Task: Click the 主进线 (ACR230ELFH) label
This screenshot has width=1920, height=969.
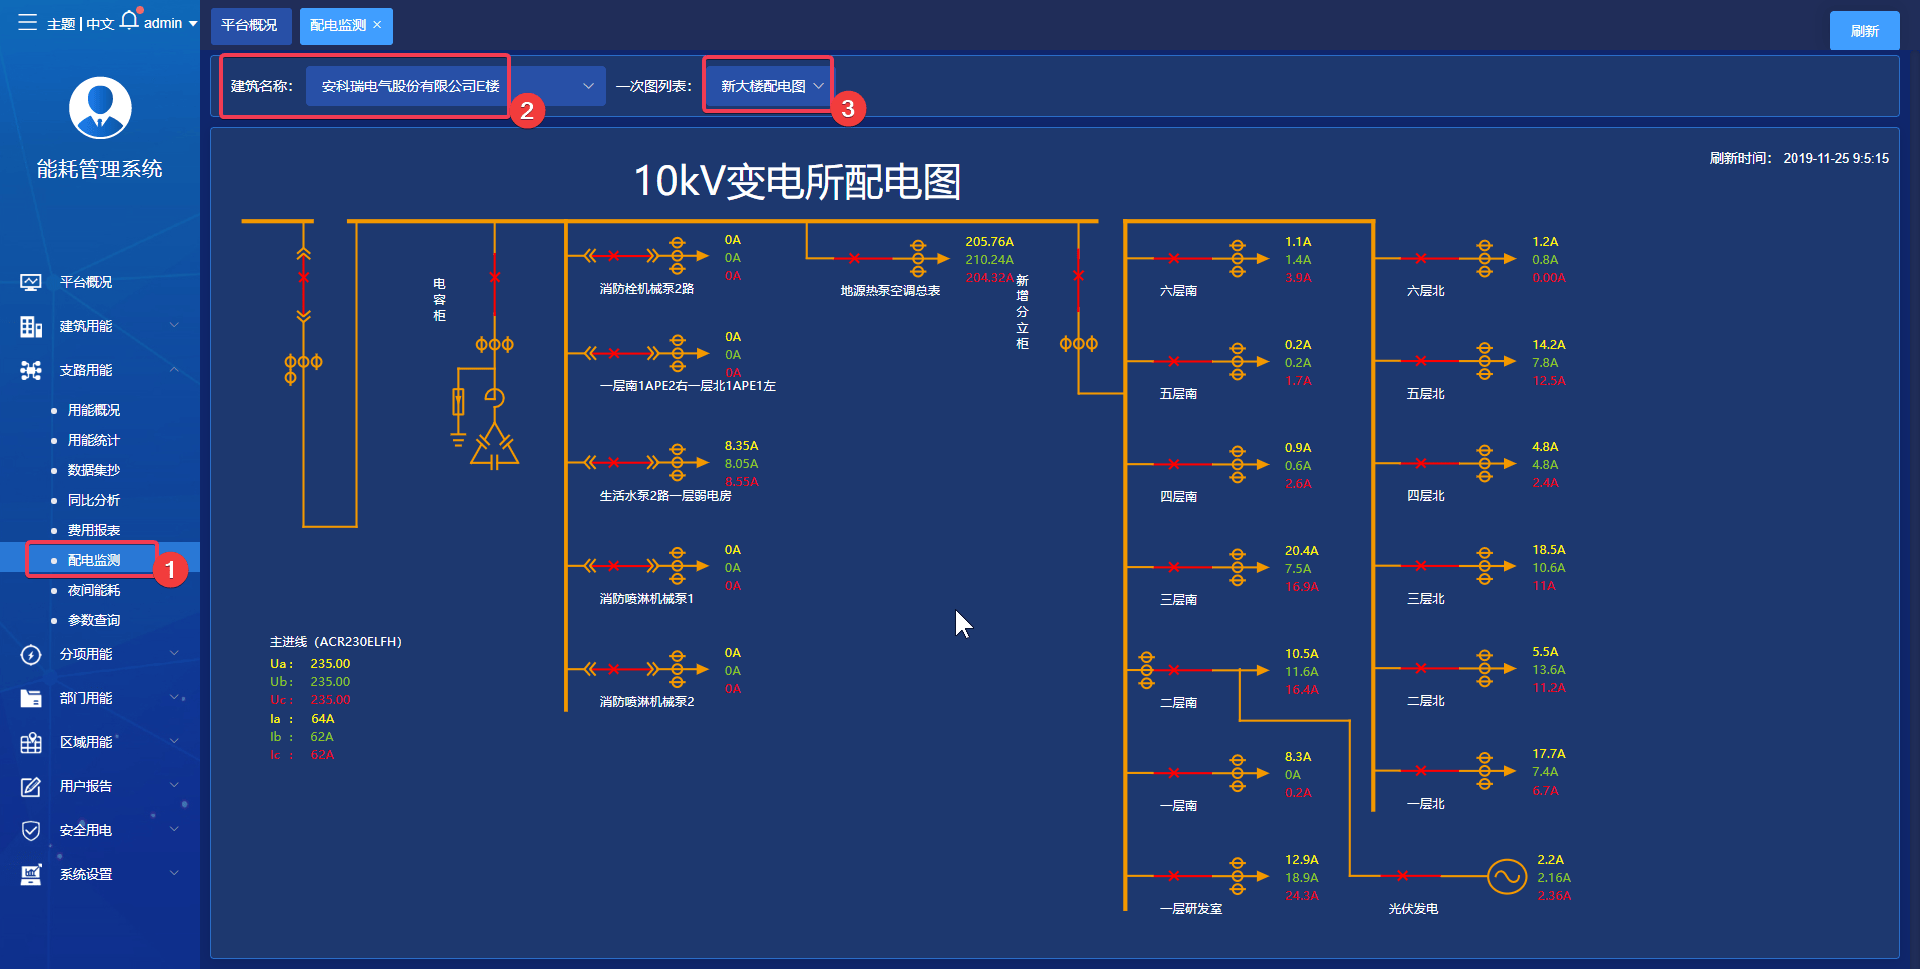Action: point(336,642)
